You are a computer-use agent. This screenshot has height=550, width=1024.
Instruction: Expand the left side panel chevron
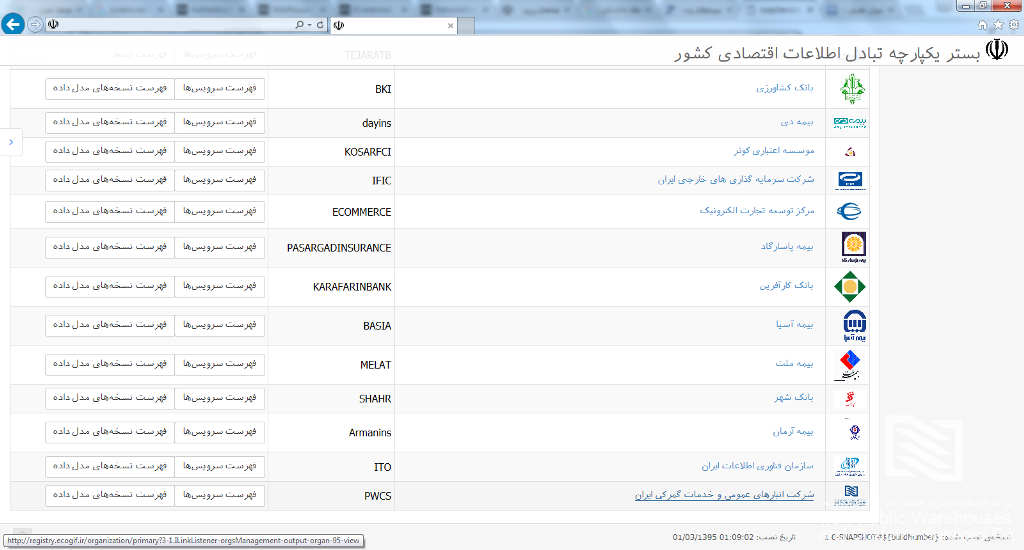point(11,142)
